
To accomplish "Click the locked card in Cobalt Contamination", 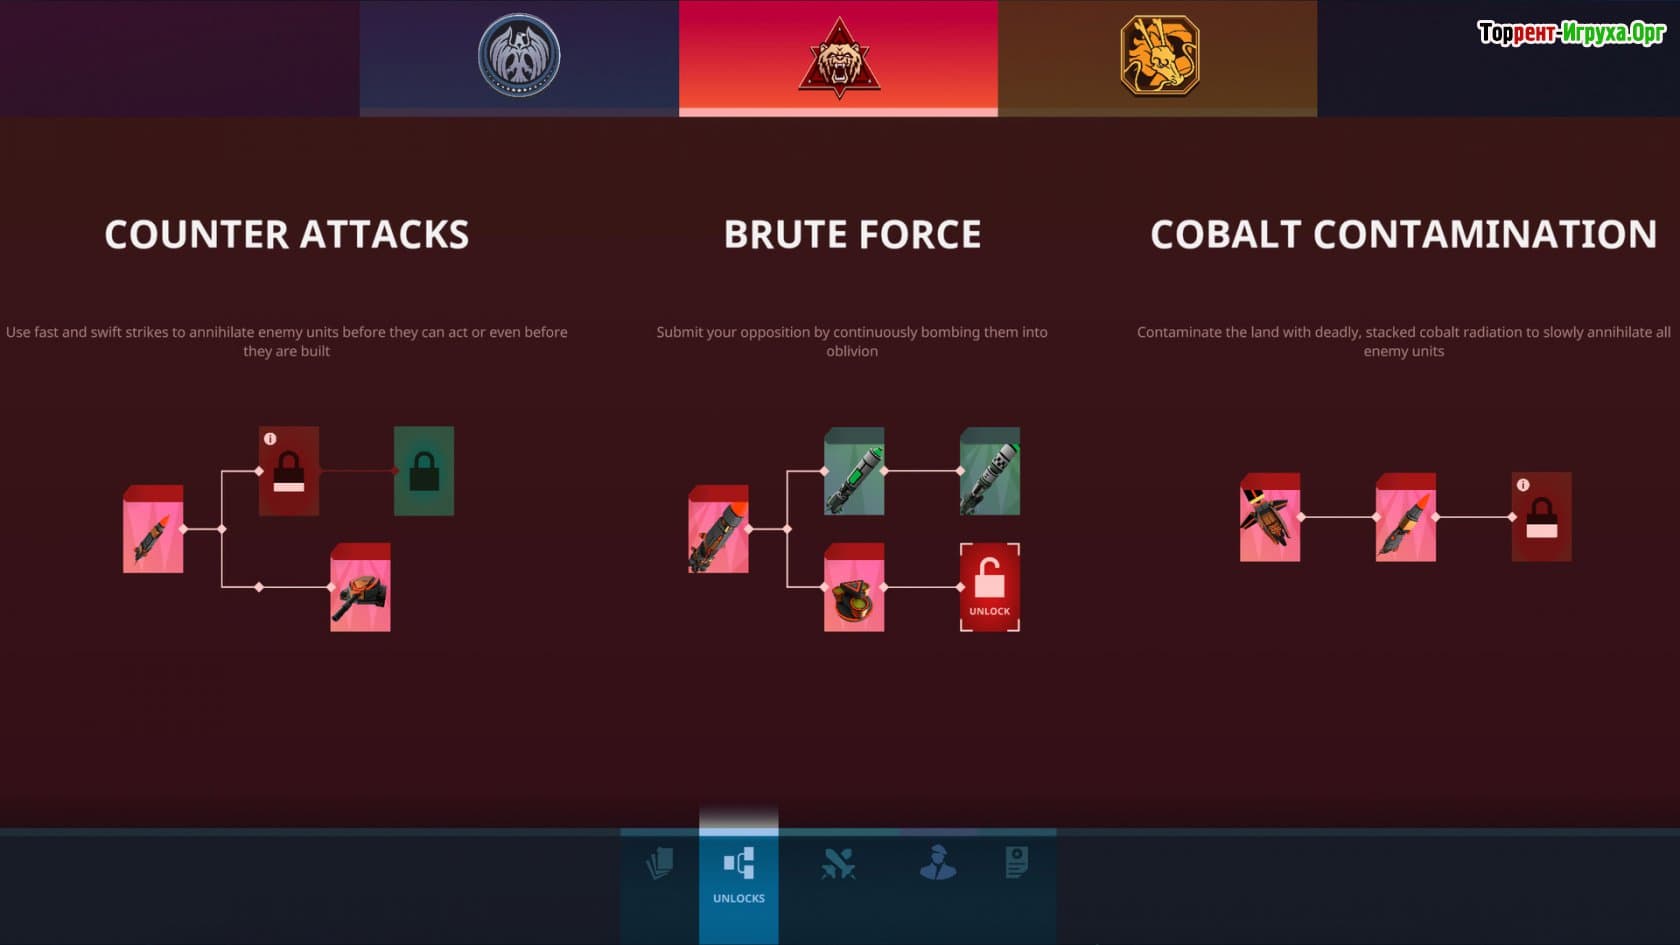I will point(1542,517).
